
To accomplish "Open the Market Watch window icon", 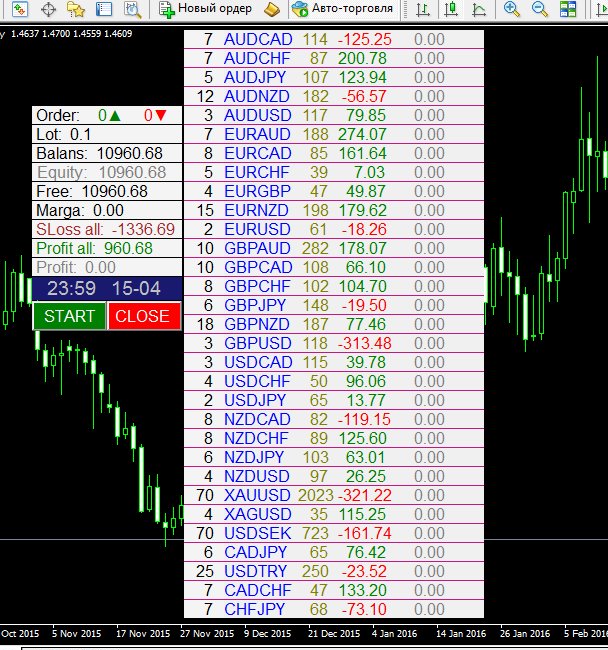I will 19,9.
